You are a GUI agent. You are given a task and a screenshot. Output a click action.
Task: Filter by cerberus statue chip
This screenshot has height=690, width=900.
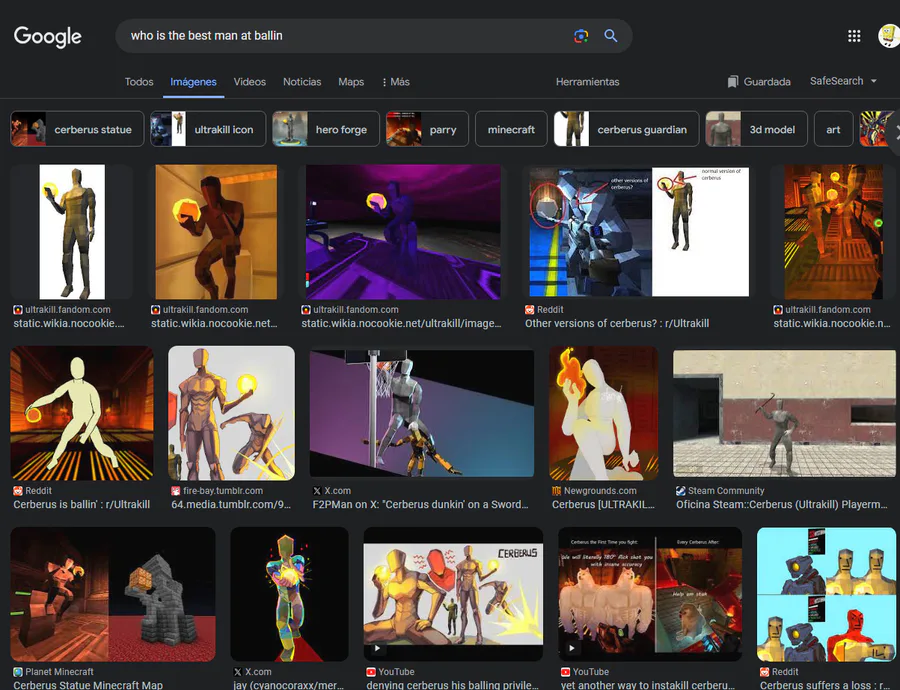pos(77,129)
